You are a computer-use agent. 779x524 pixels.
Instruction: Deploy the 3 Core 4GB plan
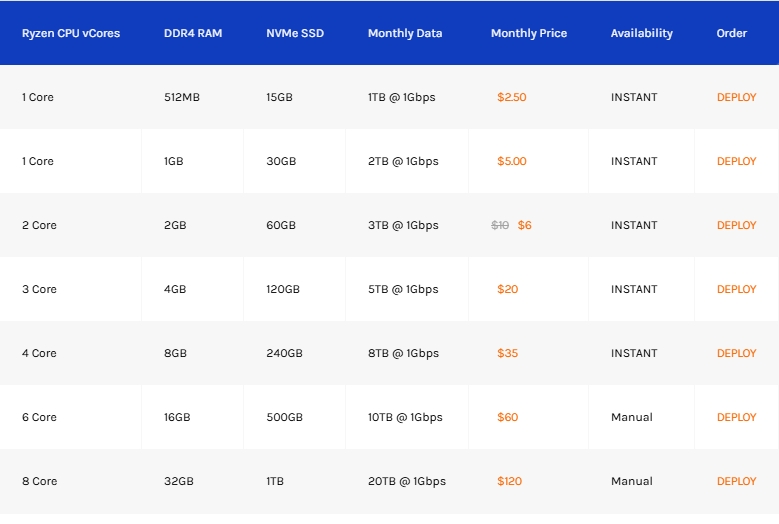pyautogui.click(x=736, y=289)
